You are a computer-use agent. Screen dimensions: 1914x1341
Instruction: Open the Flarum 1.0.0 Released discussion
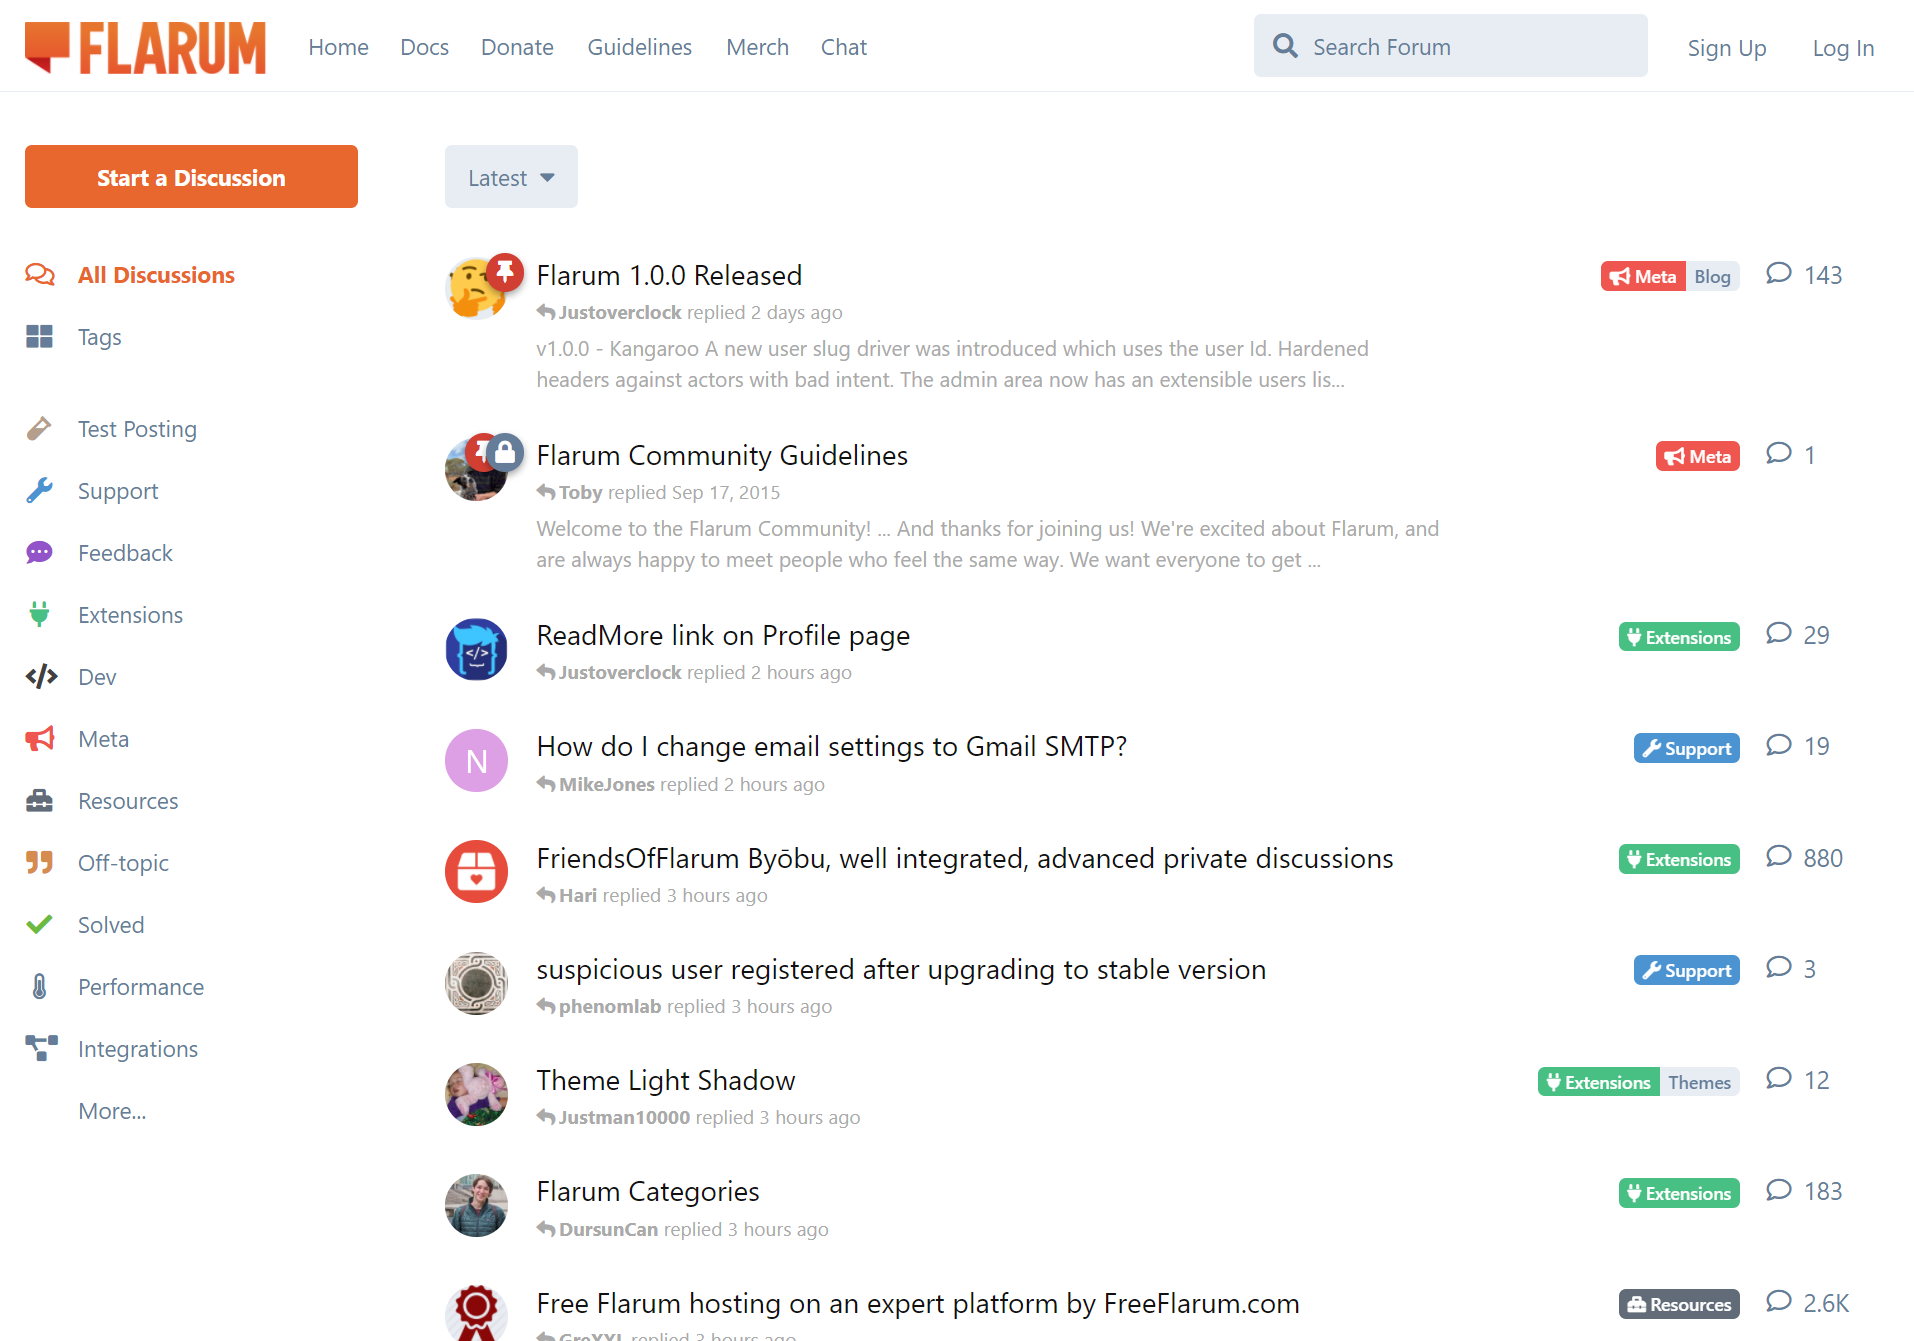668,275
